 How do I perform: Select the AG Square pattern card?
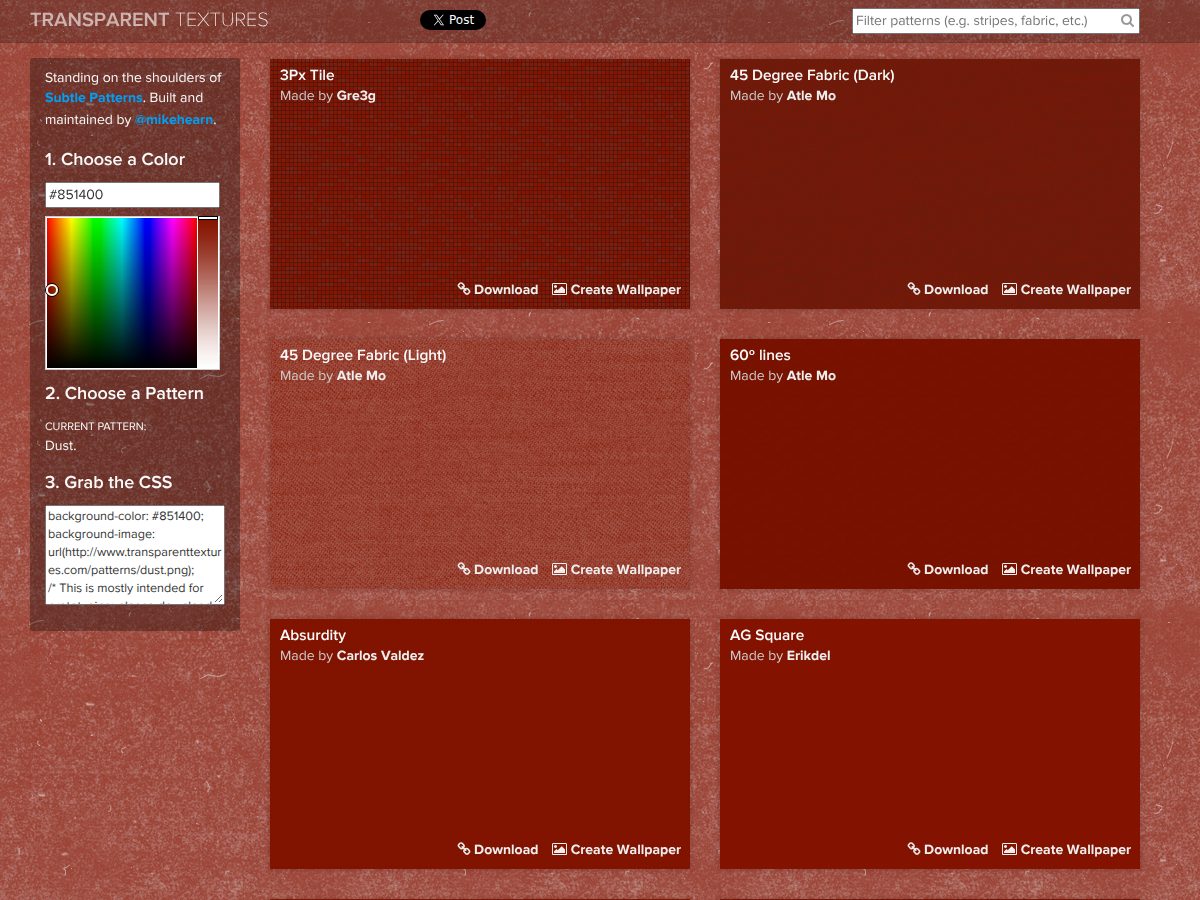click(x=930, y=744)
